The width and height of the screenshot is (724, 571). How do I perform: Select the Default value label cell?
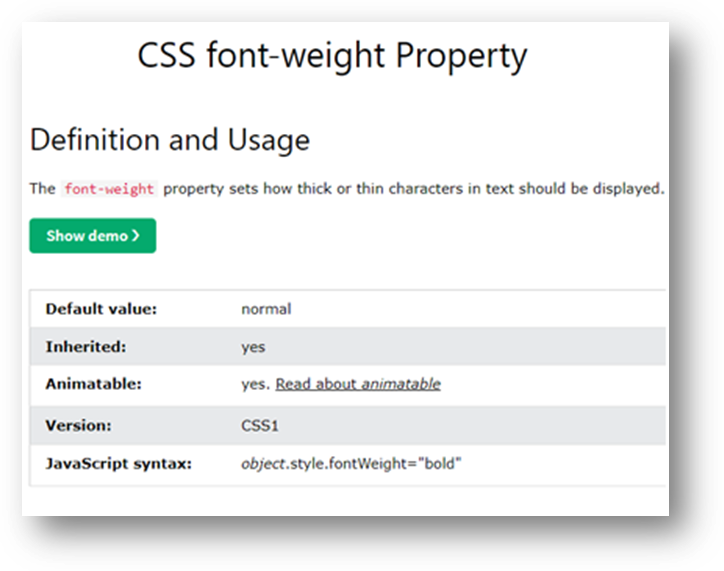coord(101,309)
